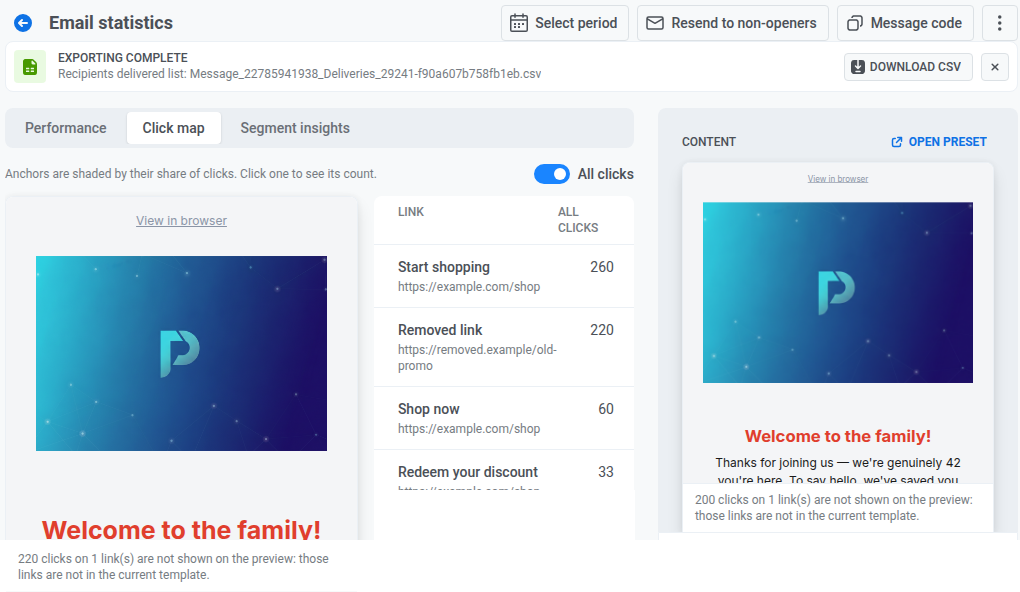This screenshot has width=1020, height=592.
Task: Select the Redeem your discount row
Action: (504, 470)
